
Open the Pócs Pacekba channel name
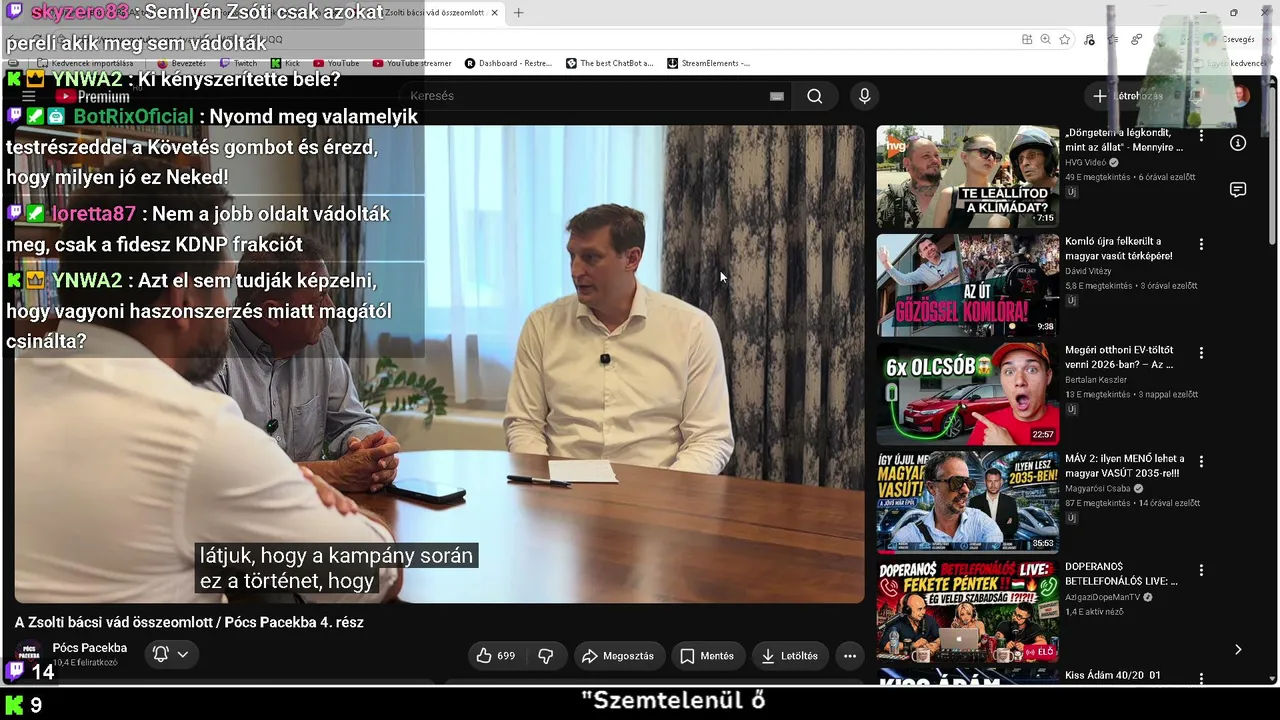pyautogui.click(x=90, y=648)
